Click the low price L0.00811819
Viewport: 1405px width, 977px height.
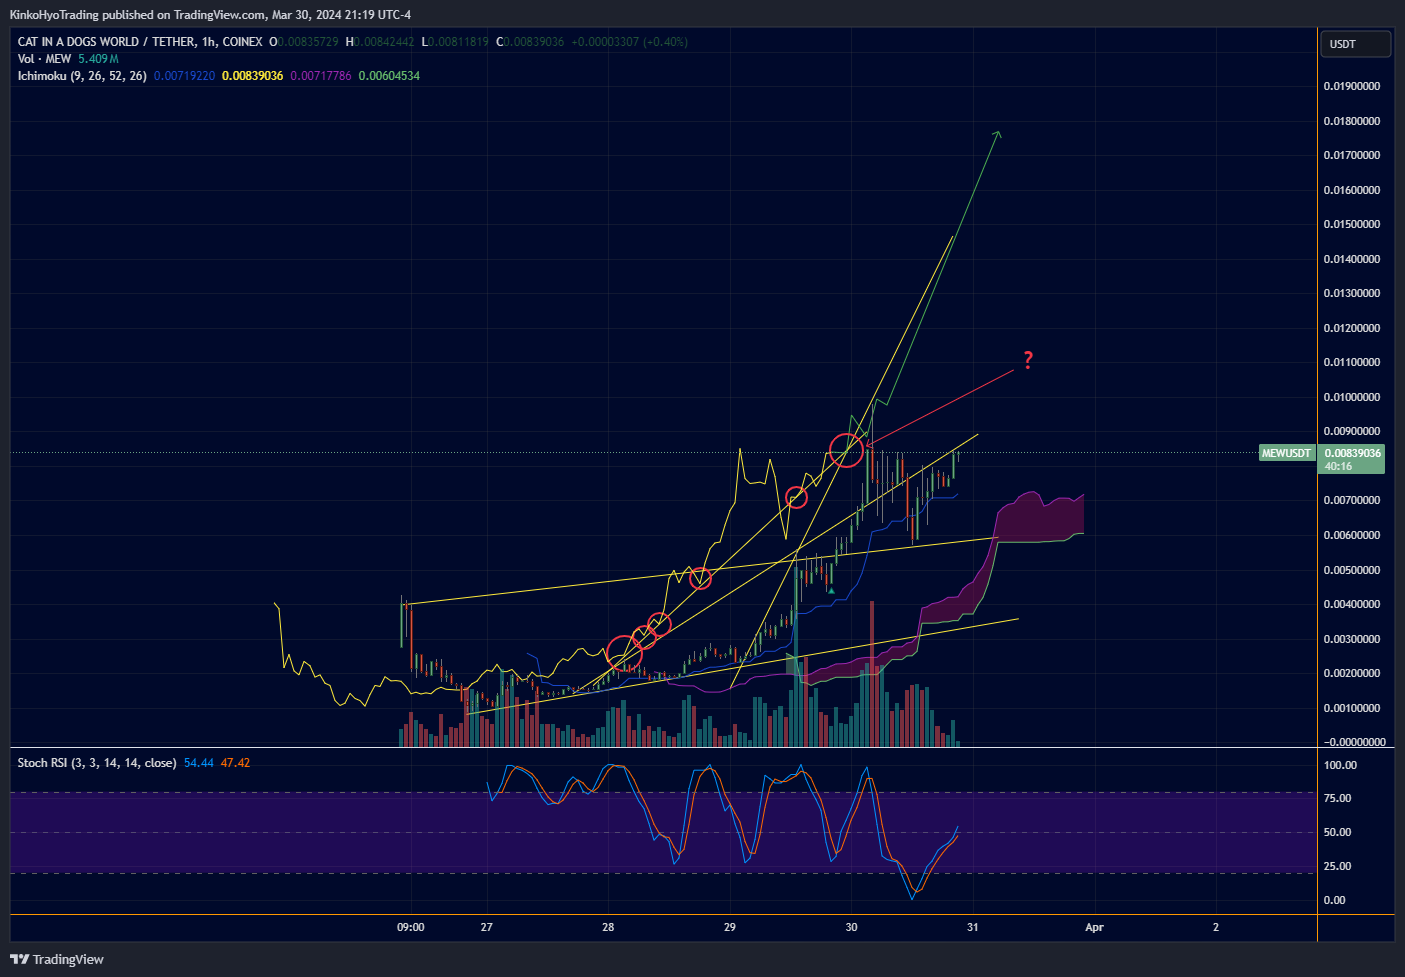click(455, 42)
